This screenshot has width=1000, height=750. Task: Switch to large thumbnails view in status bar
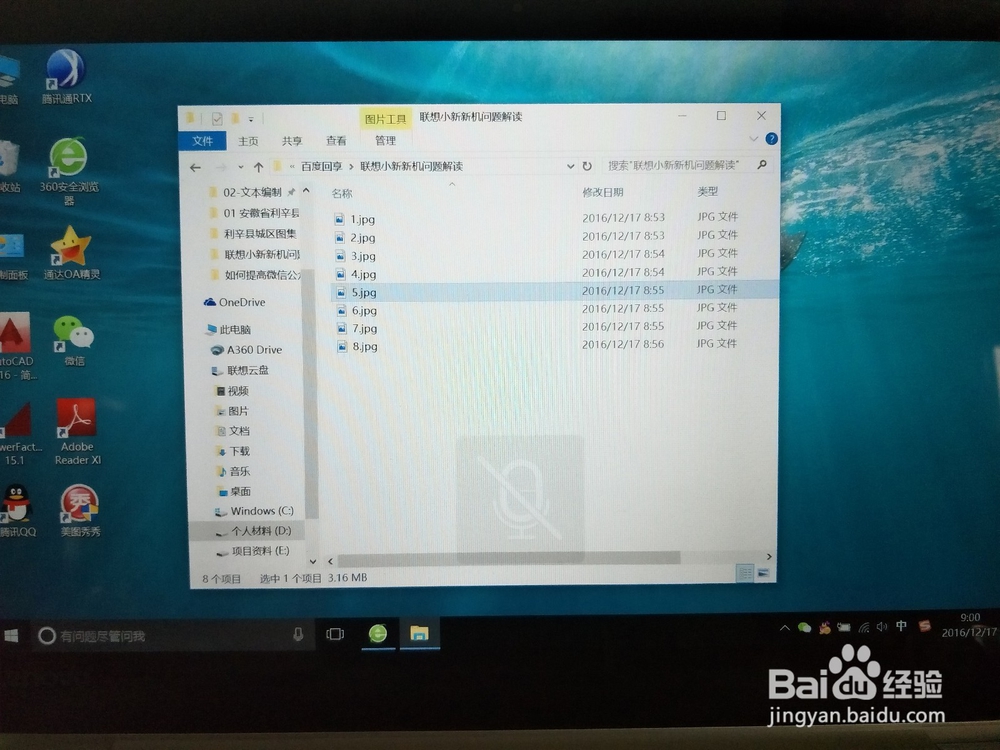761,572
